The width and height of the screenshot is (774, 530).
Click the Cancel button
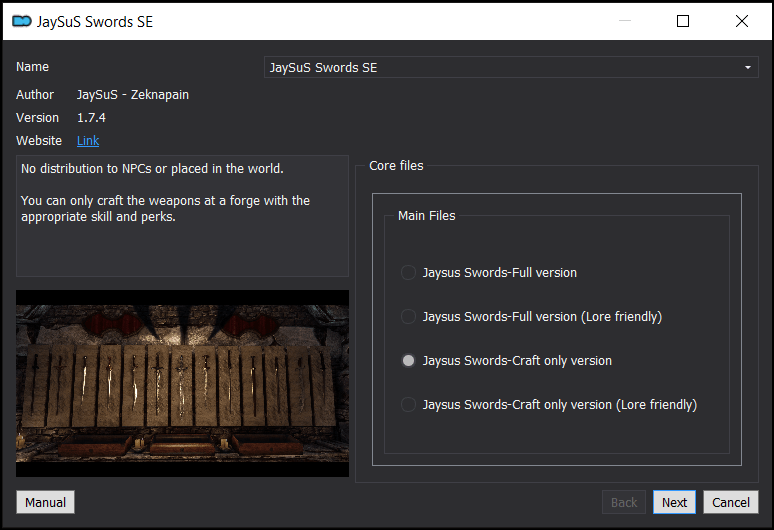731,502
